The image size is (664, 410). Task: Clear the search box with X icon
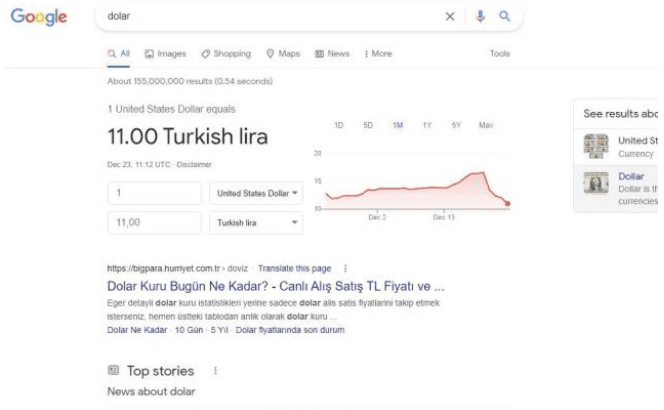(451, 18)
